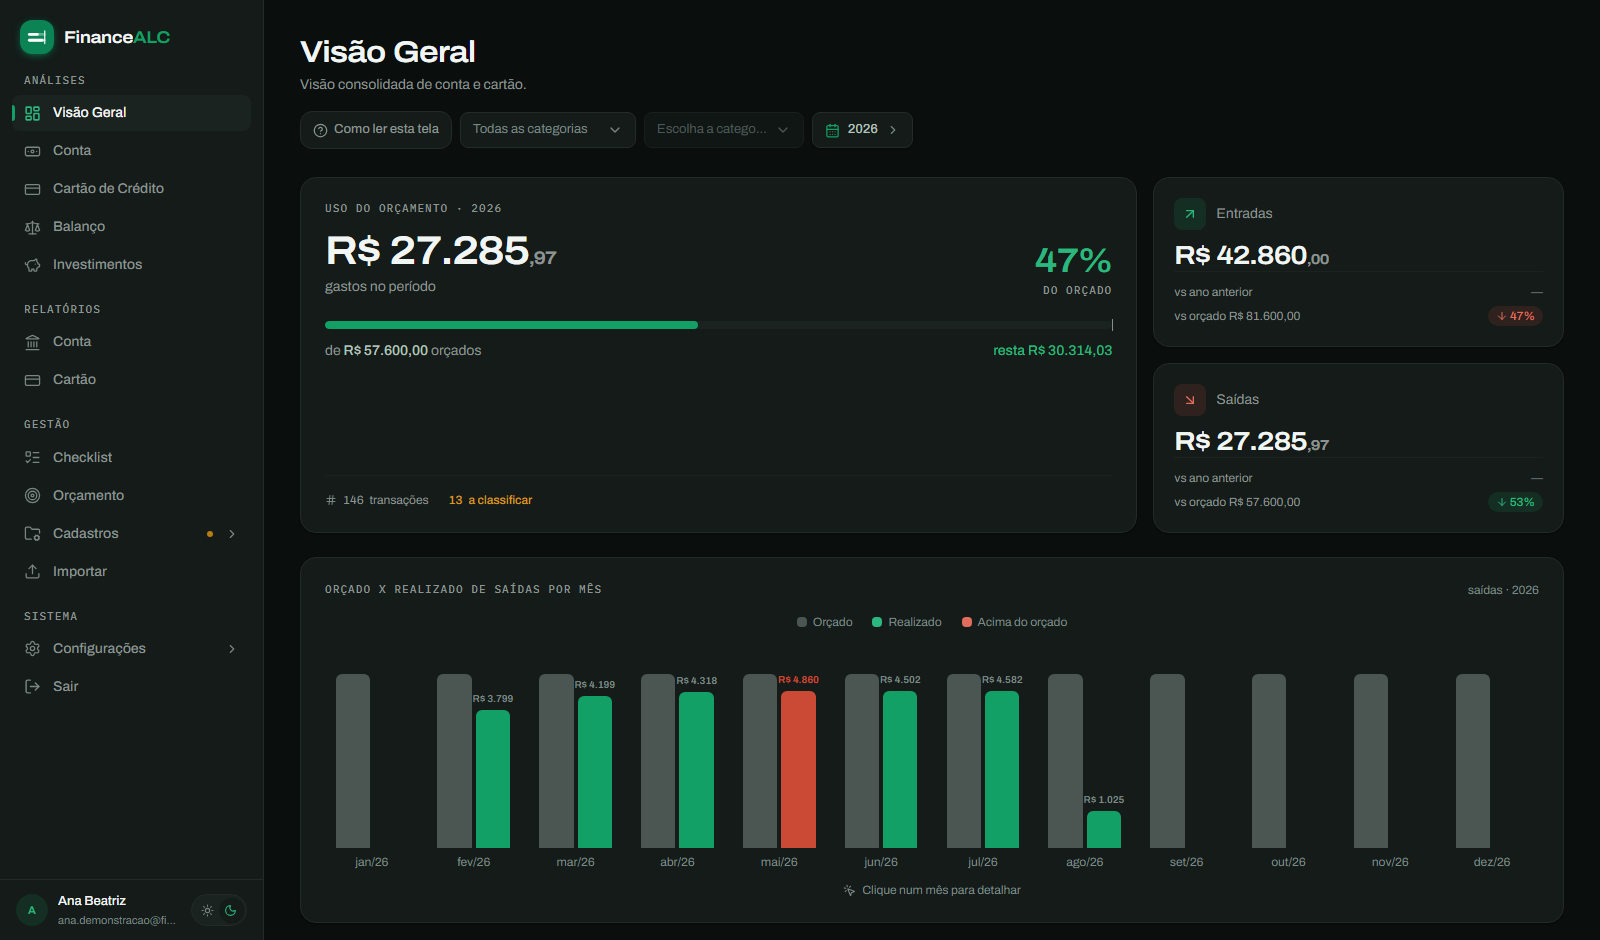Image resolution: width=1600 pixels, height=940 pixels.
Task: Click Como ler esta tela button
Action: click(x=376, y=130)
